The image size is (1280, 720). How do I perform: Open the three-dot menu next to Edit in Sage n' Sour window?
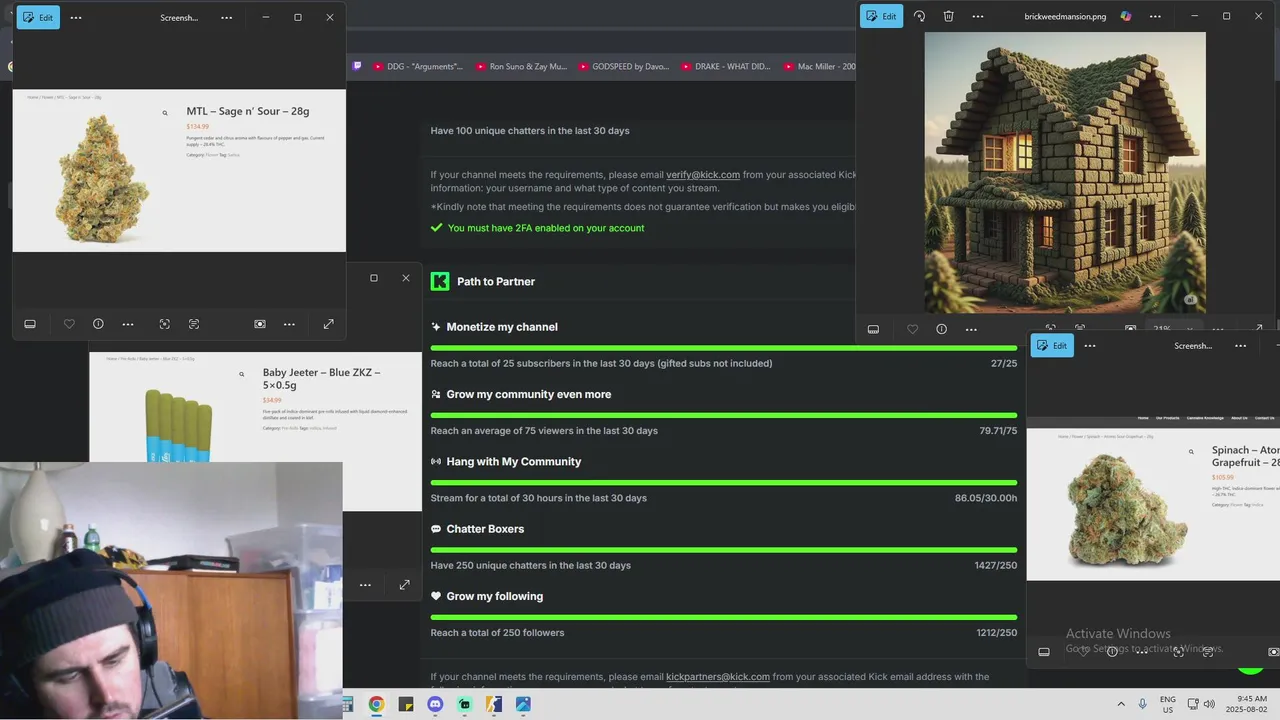[x=76, y=17]
